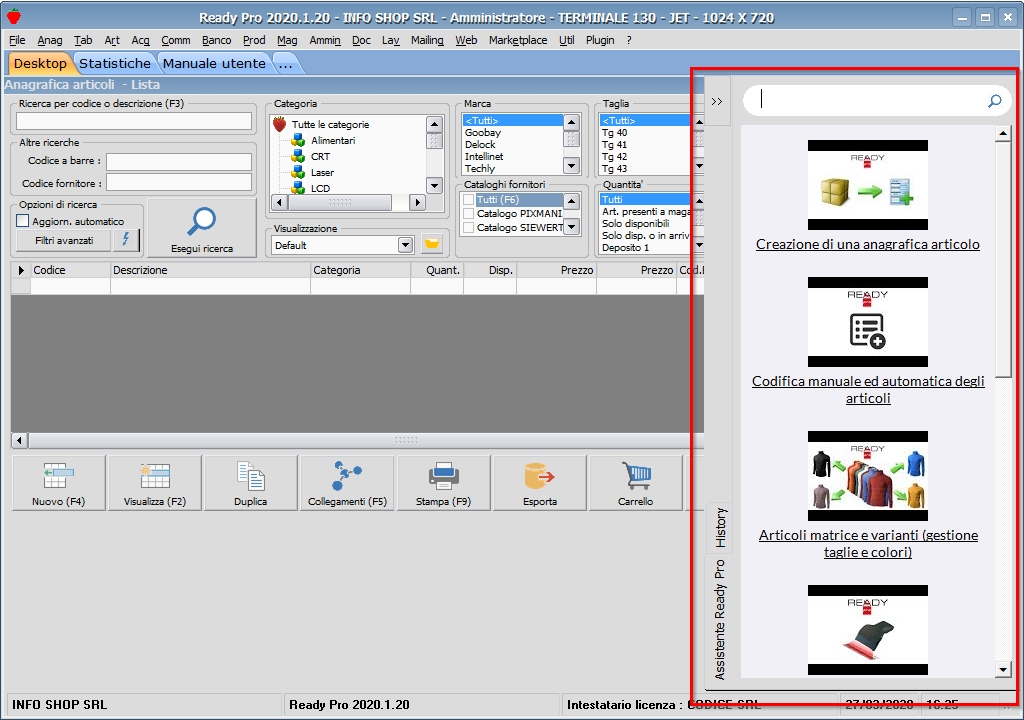Open Articoli matrice e varianti thumbnail
Screen dimensions: 1024x720
867,476
